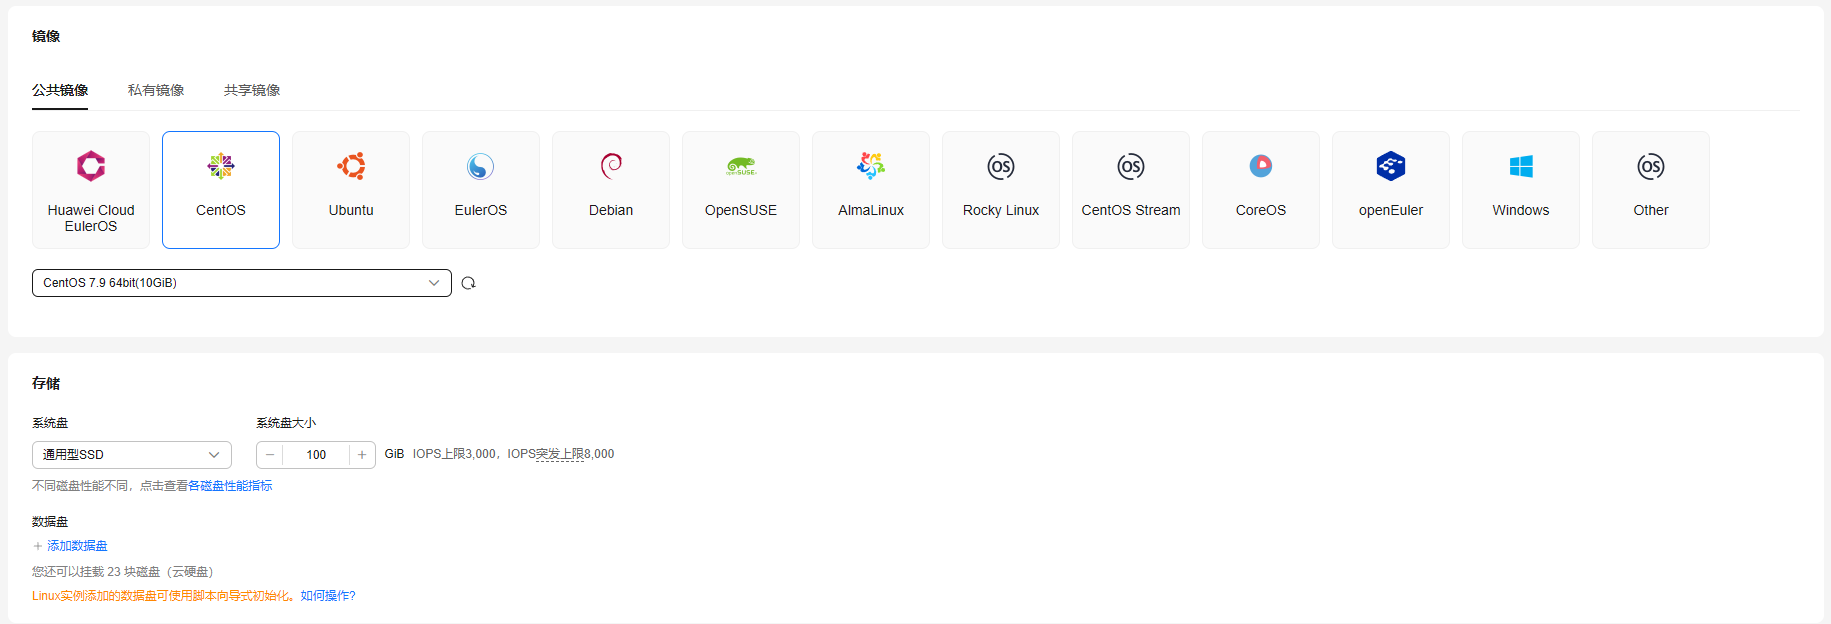The image size is (1831, 624).
Task: Open the 各磁盘性能指标 link
Action: pyautogui.click(x=230, y=486)
